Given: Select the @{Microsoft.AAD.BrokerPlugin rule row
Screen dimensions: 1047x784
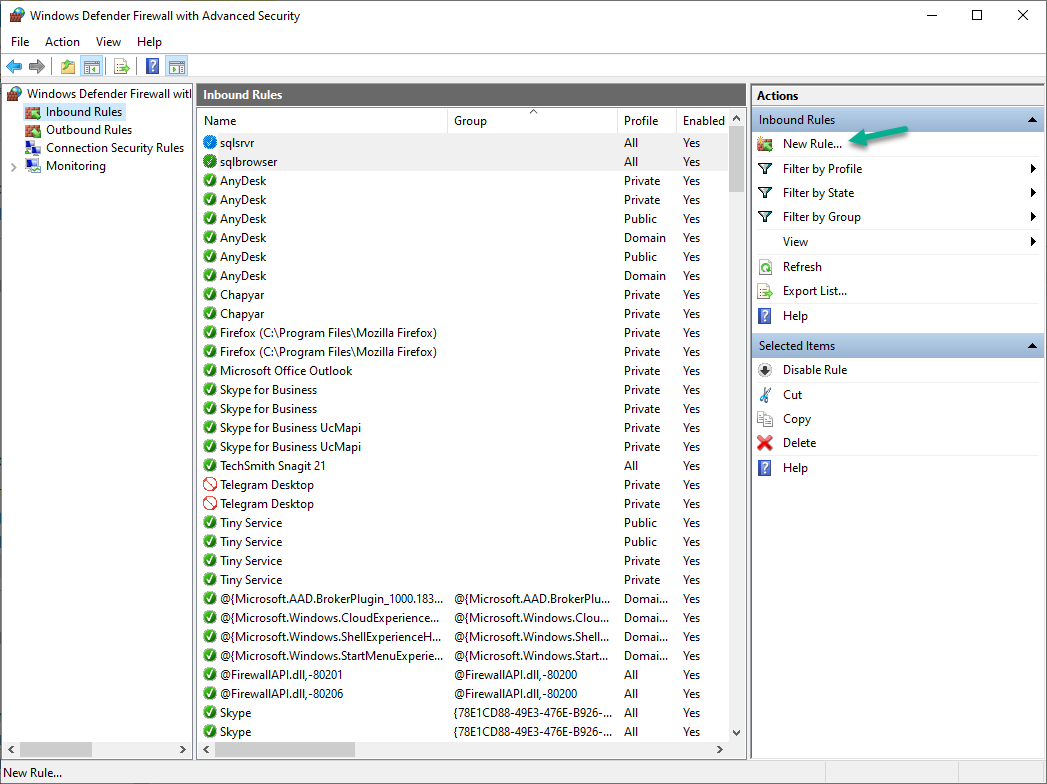Looking at the screenshot, I should pos(463,598).
